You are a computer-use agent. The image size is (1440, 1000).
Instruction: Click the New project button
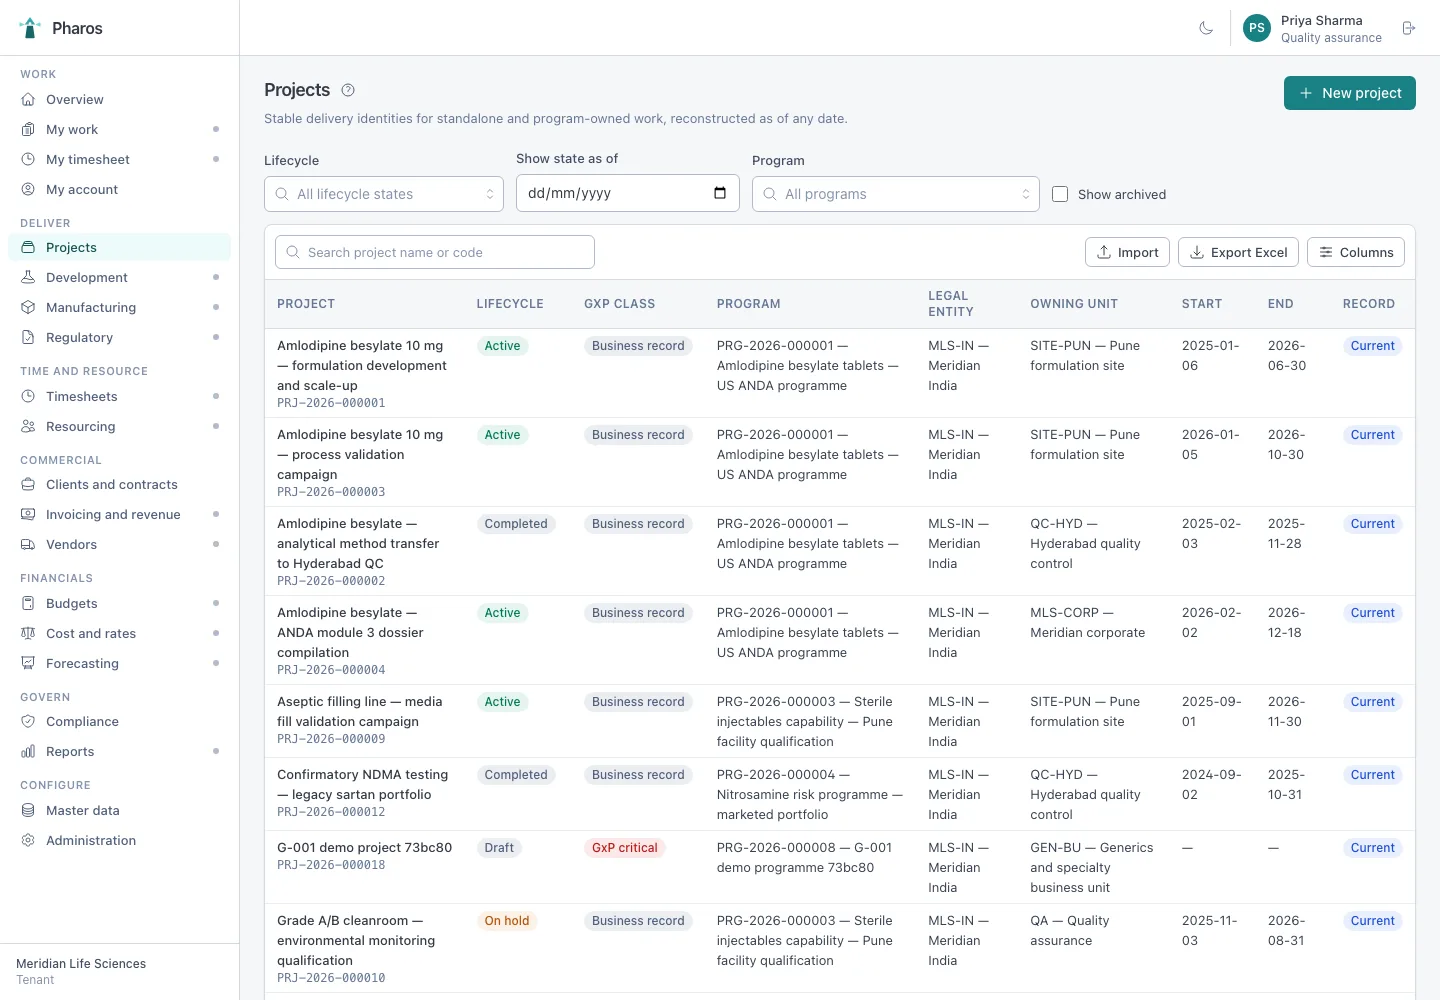pyautogui.click(x=1350, y=93)
